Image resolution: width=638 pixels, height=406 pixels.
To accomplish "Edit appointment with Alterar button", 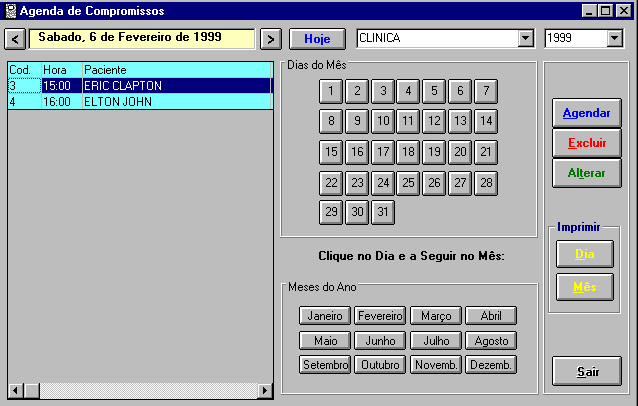I will click(x=587, y=173).
